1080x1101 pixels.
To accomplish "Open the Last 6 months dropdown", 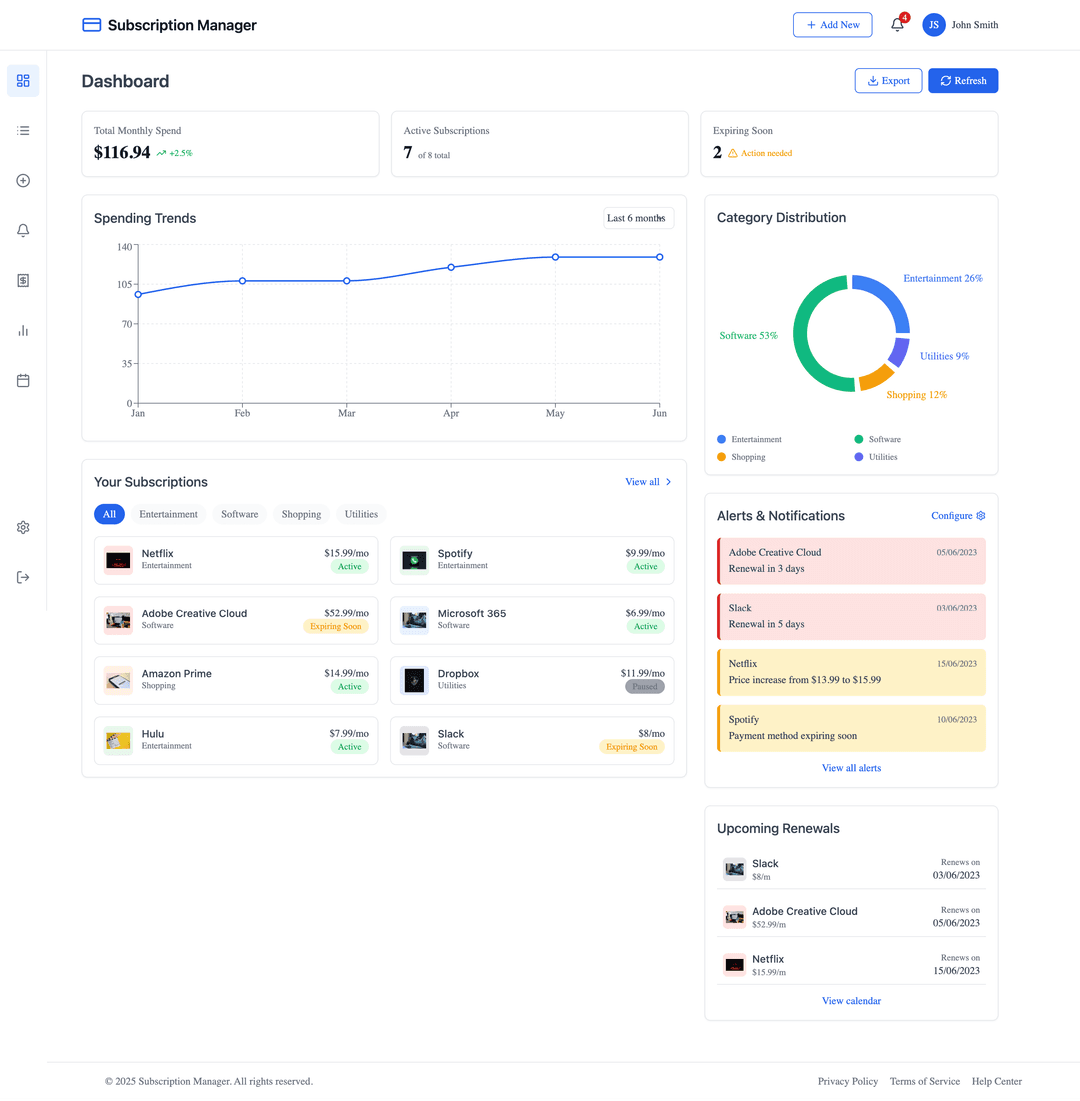I will pyautogui.click(x=638, y=218).
